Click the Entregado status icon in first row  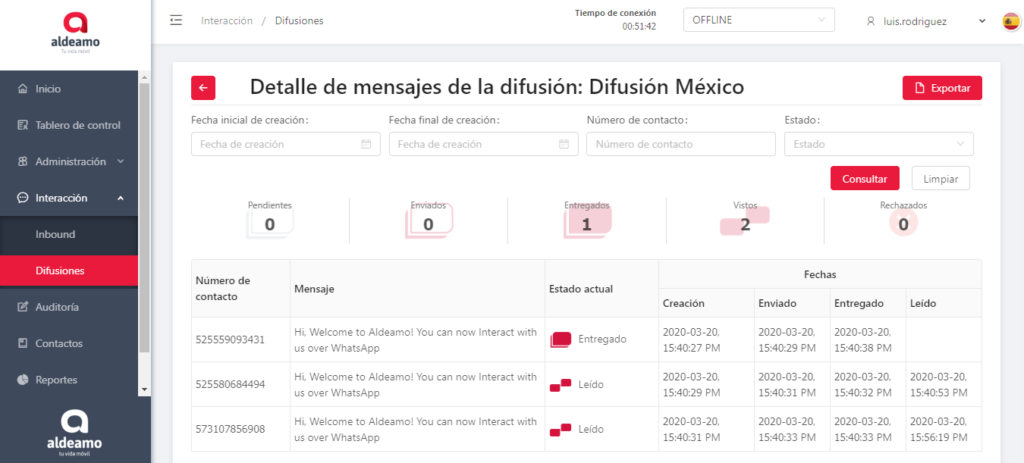click(560, 339)
